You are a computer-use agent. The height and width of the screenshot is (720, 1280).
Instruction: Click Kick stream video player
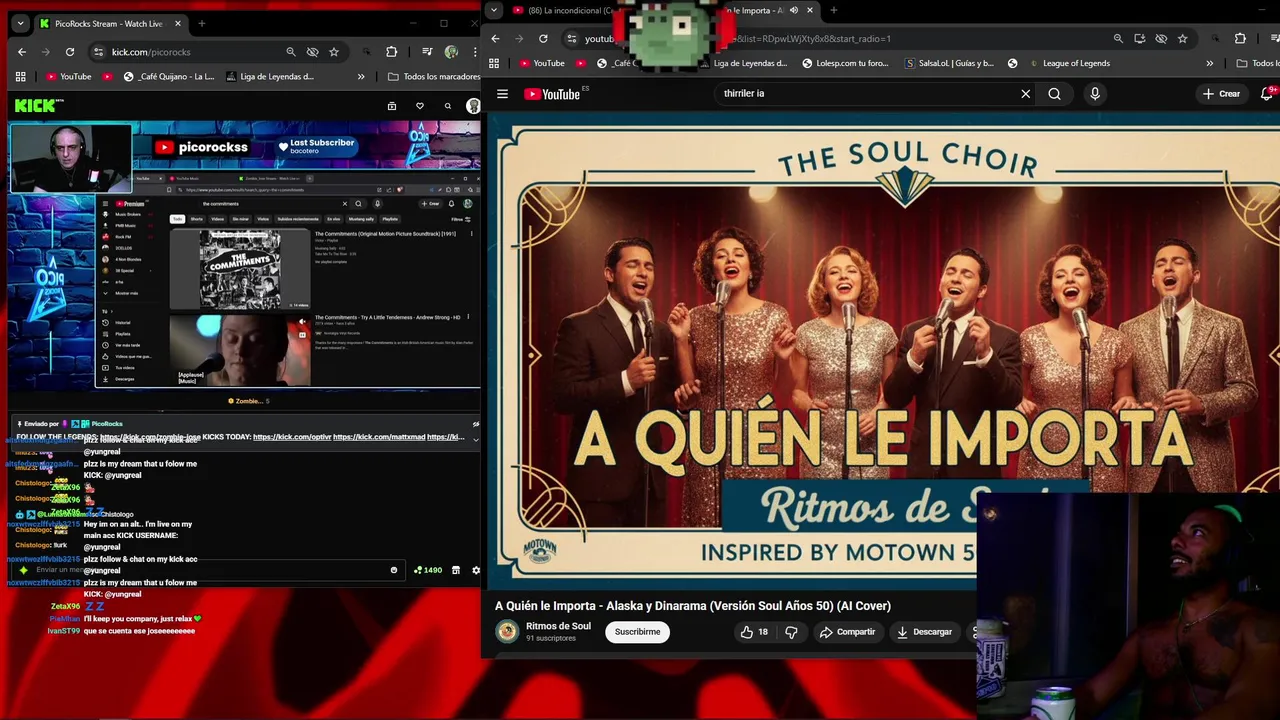pos(245,258)
